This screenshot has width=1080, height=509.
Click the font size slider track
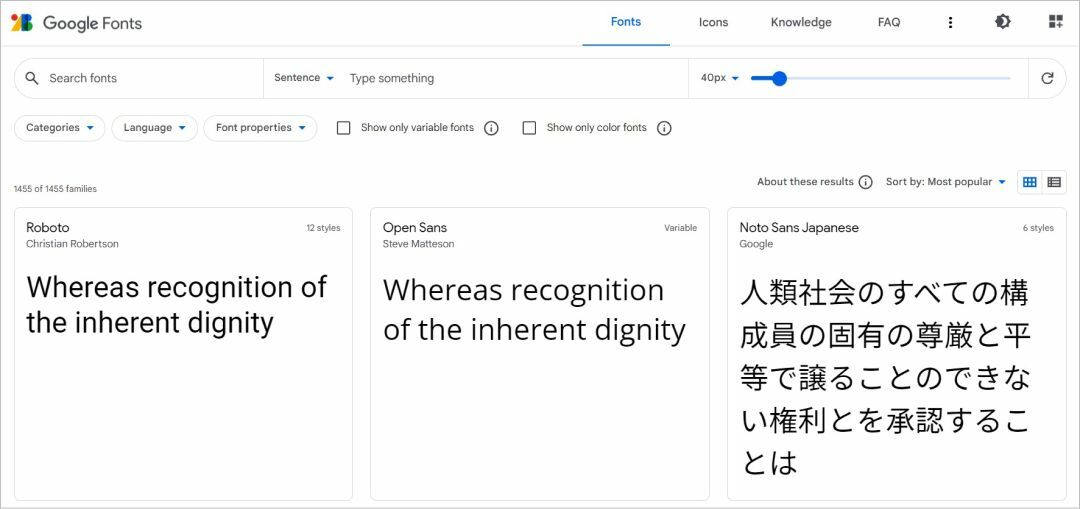coord(880,79)
